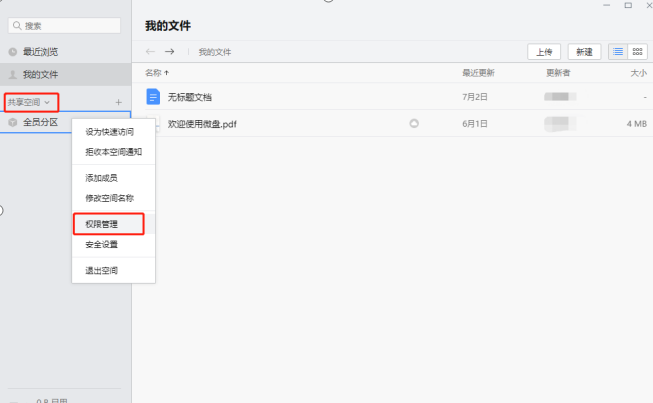The image size is (653, 403).
Task: Click the plus icon beside 共享空间
Action: [x=118, y=102]
